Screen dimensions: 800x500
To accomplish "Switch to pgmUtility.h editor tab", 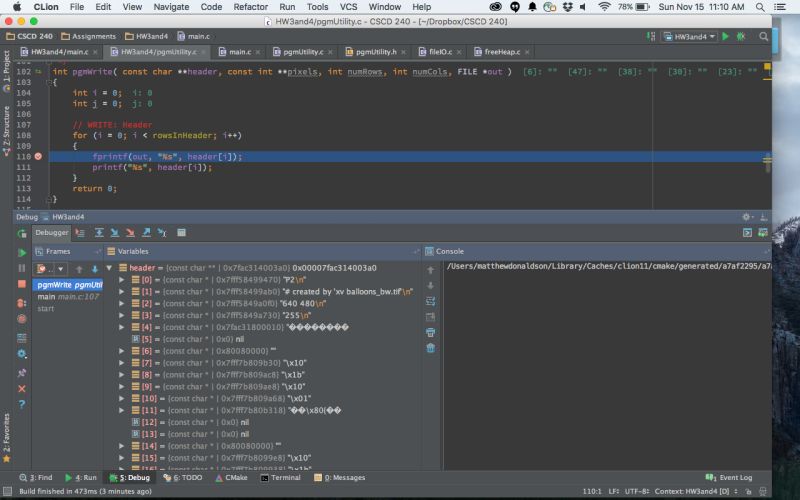I will (376, 52).
